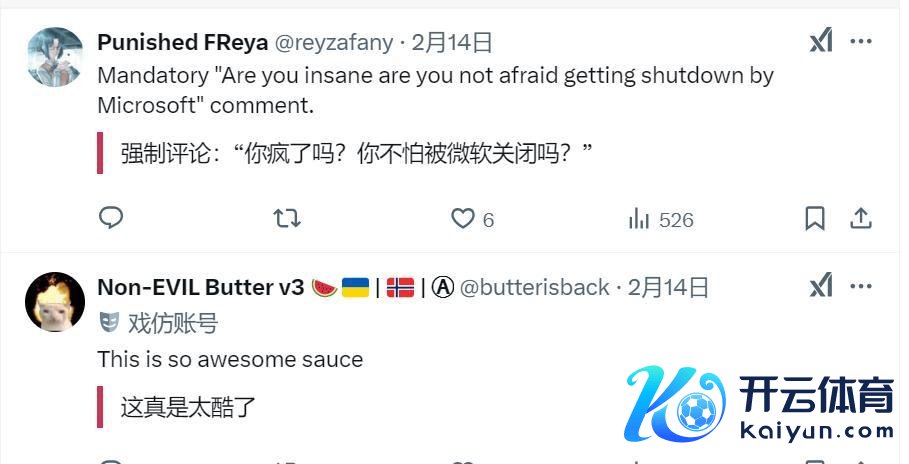Click the 戏仿账号 parody account label
909x464 pixels.
point(173,323)
